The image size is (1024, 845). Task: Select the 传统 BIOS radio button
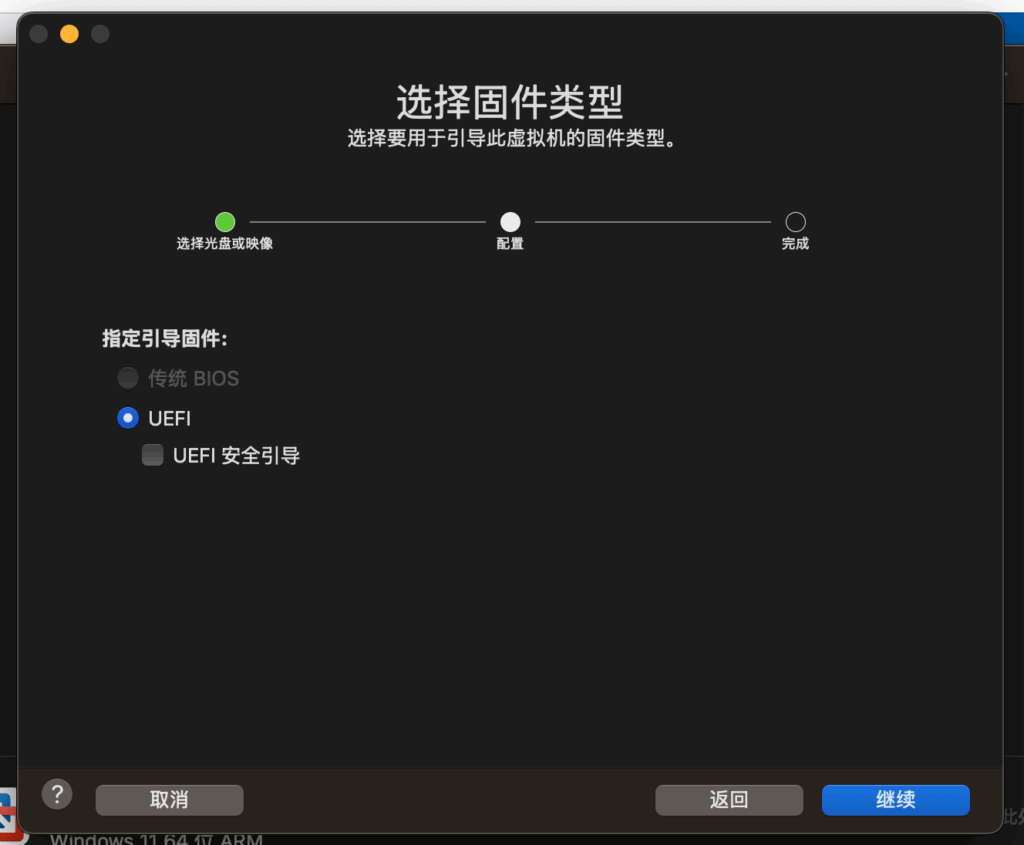coord(128,378)
